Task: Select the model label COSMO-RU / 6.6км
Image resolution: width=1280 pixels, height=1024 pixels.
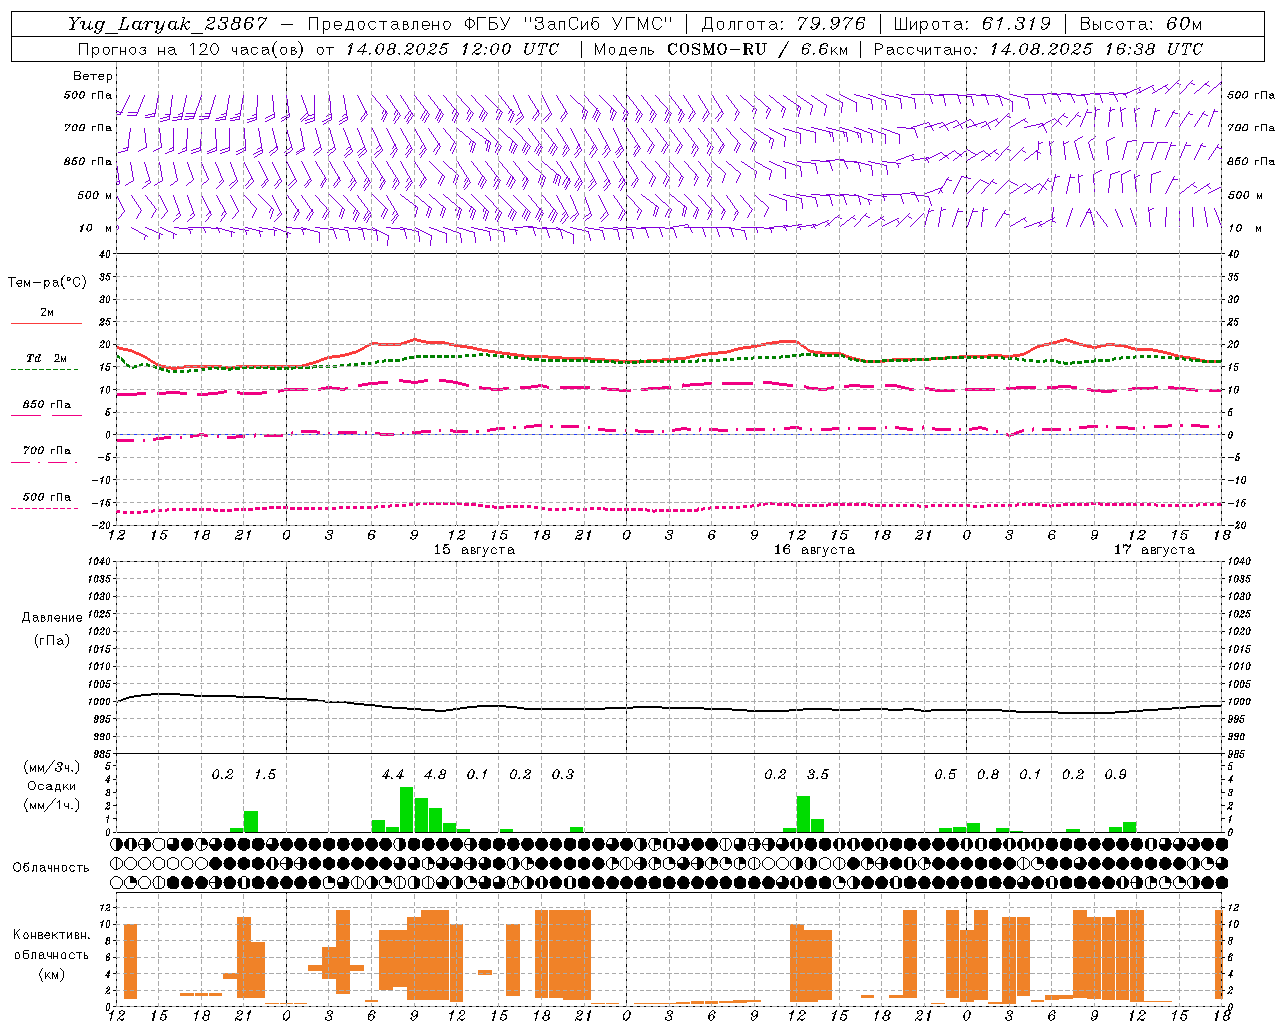Action: tap(758, 49)
